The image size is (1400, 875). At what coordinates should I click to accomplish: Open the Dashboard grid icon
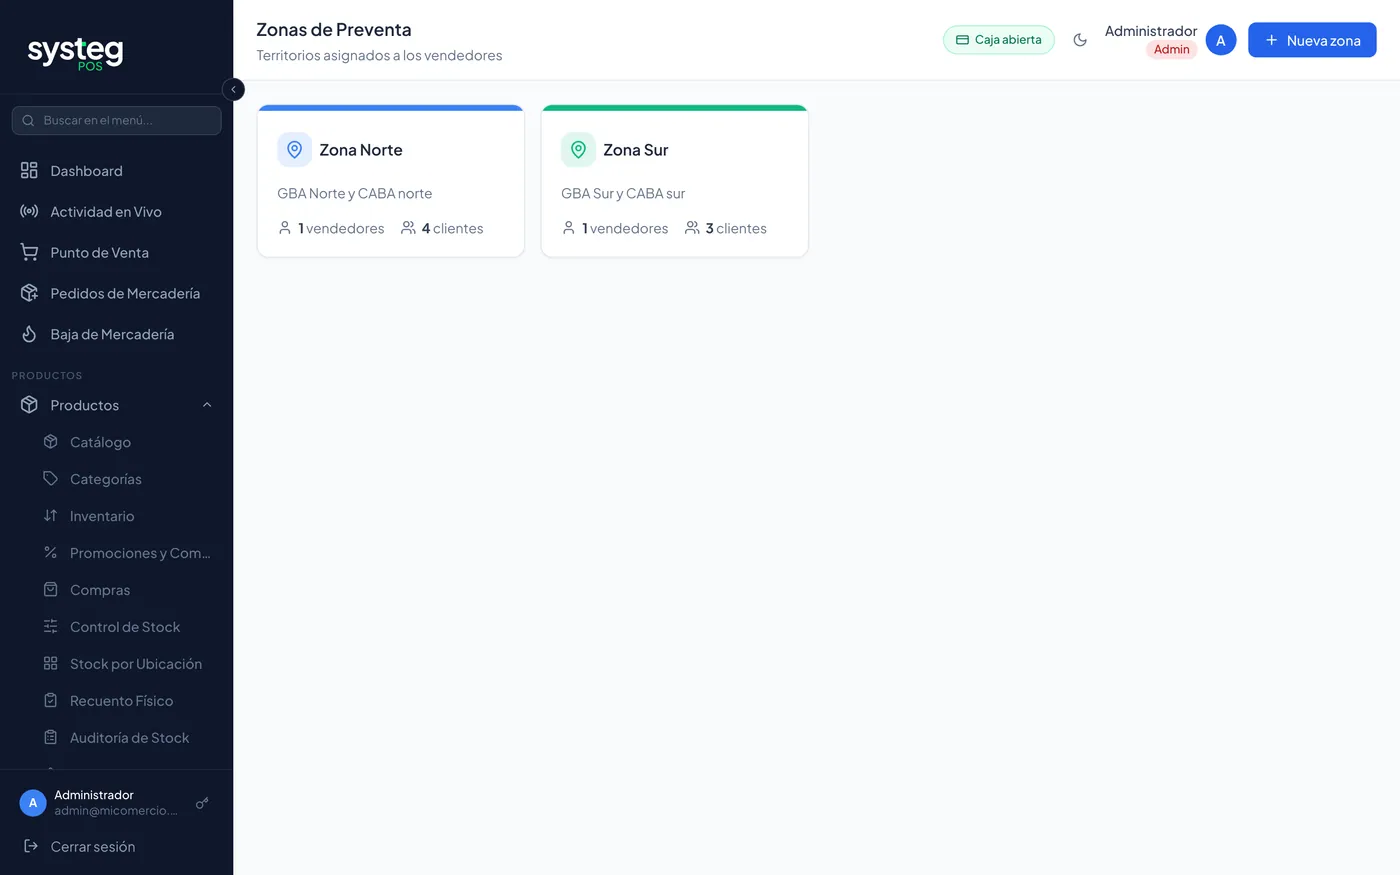[29, 171]
